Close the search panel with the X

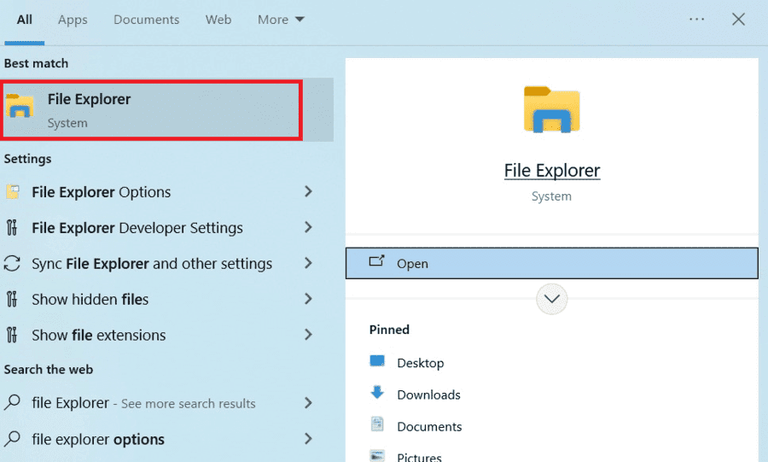coord(738,19)
